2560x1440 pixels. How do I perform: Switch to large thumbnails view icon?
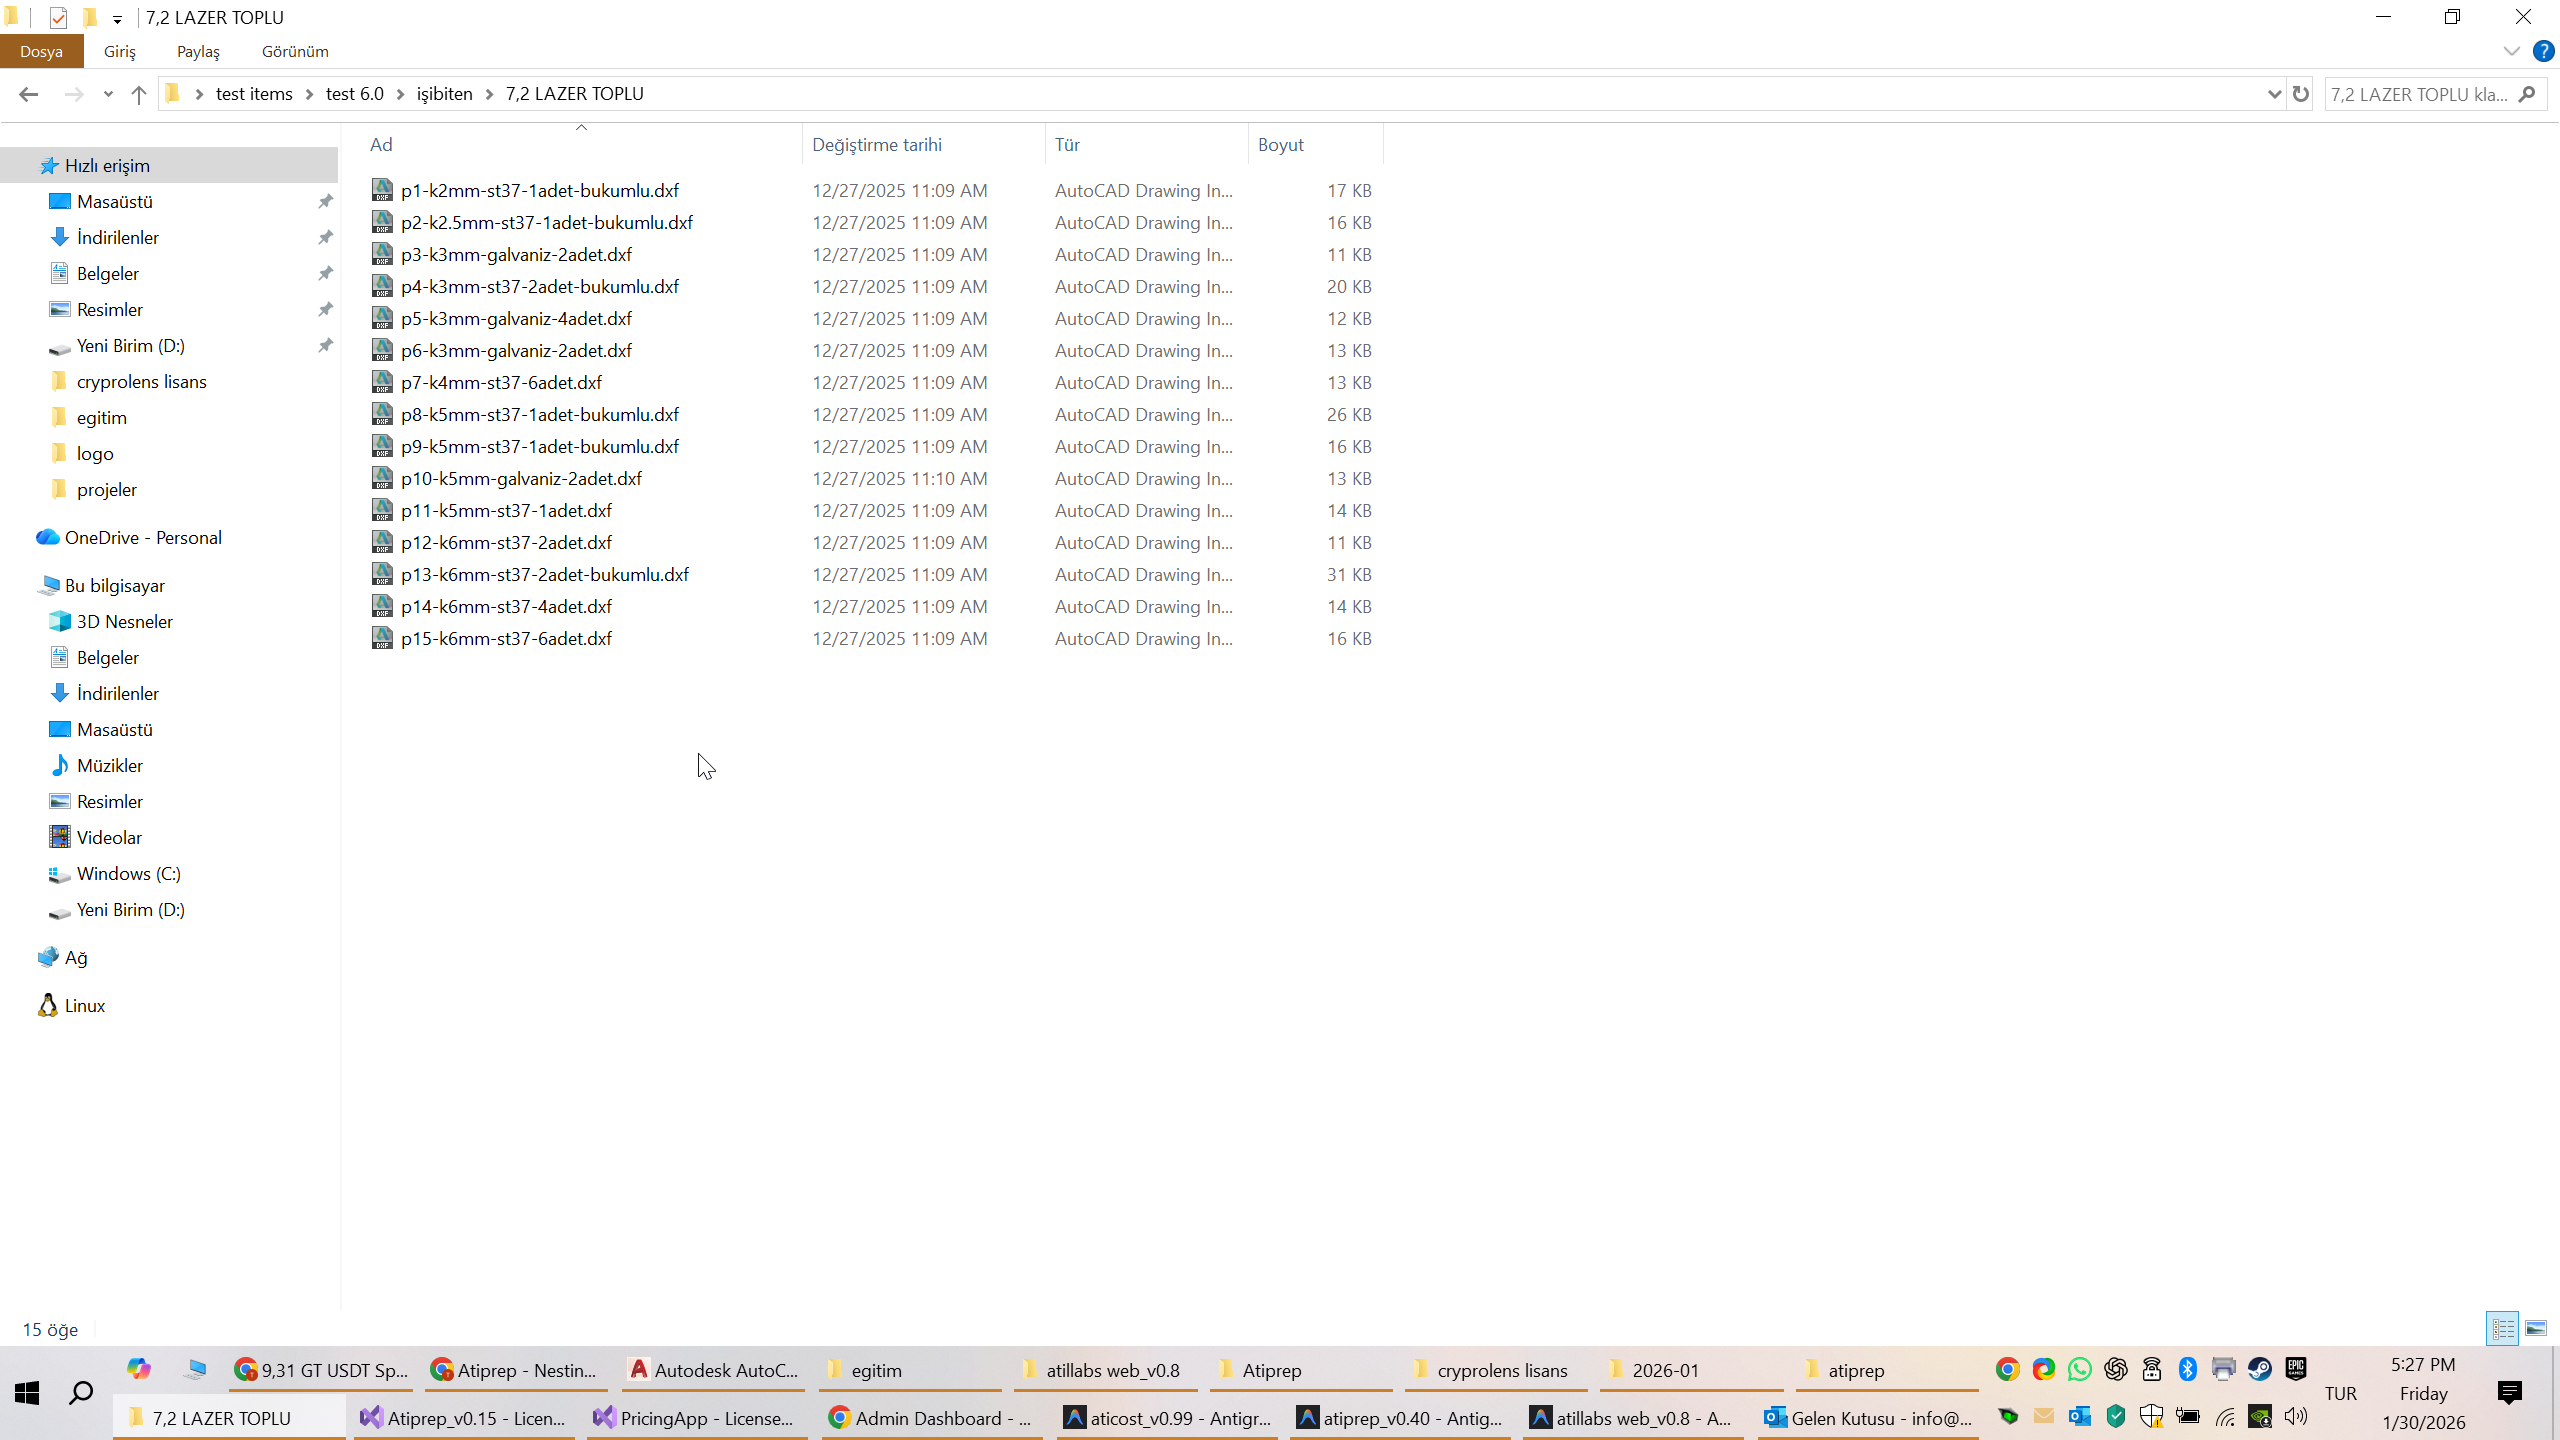[2536, 1328]
